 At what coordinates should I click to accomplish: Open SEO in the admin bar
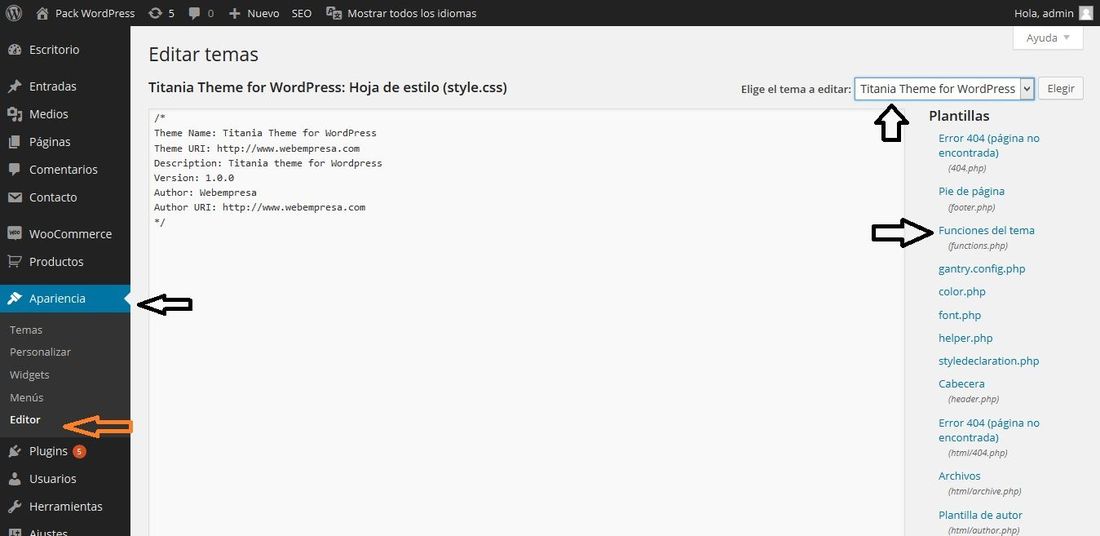pyautogui.click(x=302, y=13)
